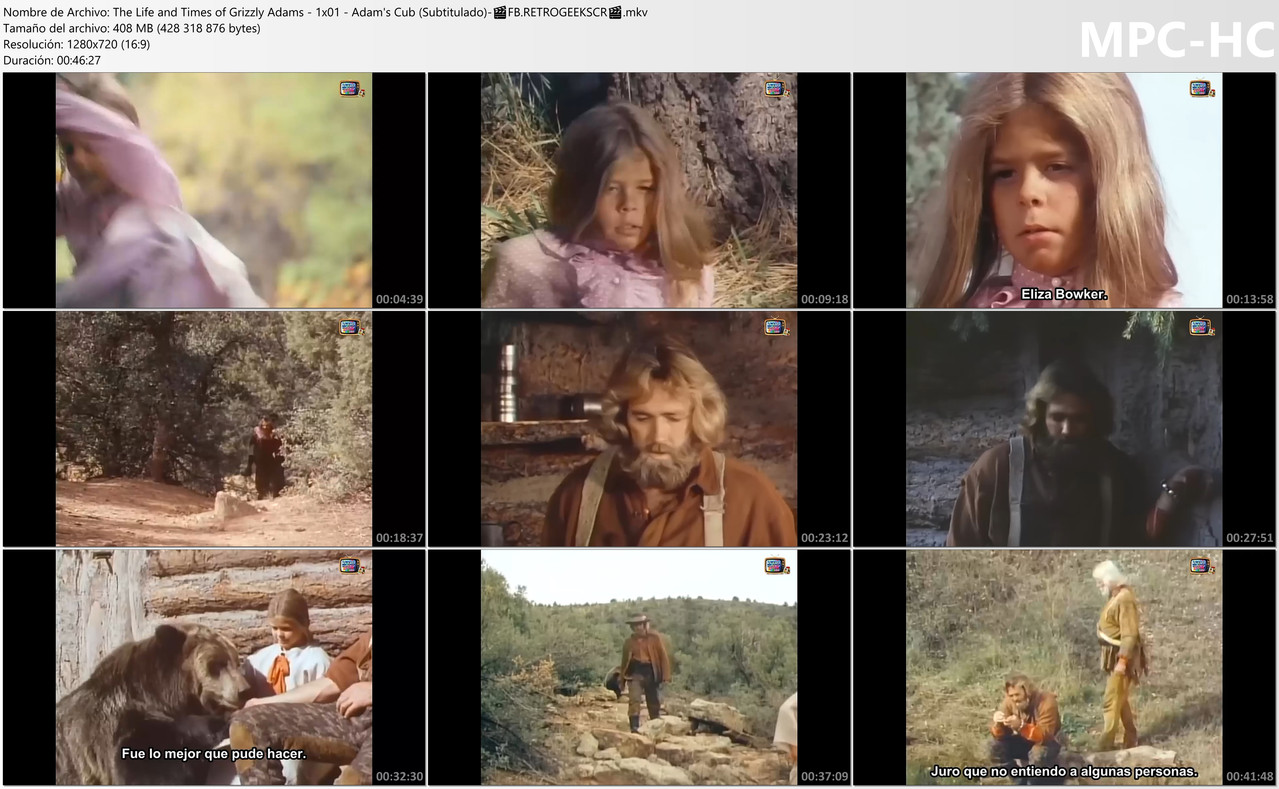Click the 00:09:18 timestamp
The height and width of the screenshot is (789, 1279).
click(x=824, y=299)
